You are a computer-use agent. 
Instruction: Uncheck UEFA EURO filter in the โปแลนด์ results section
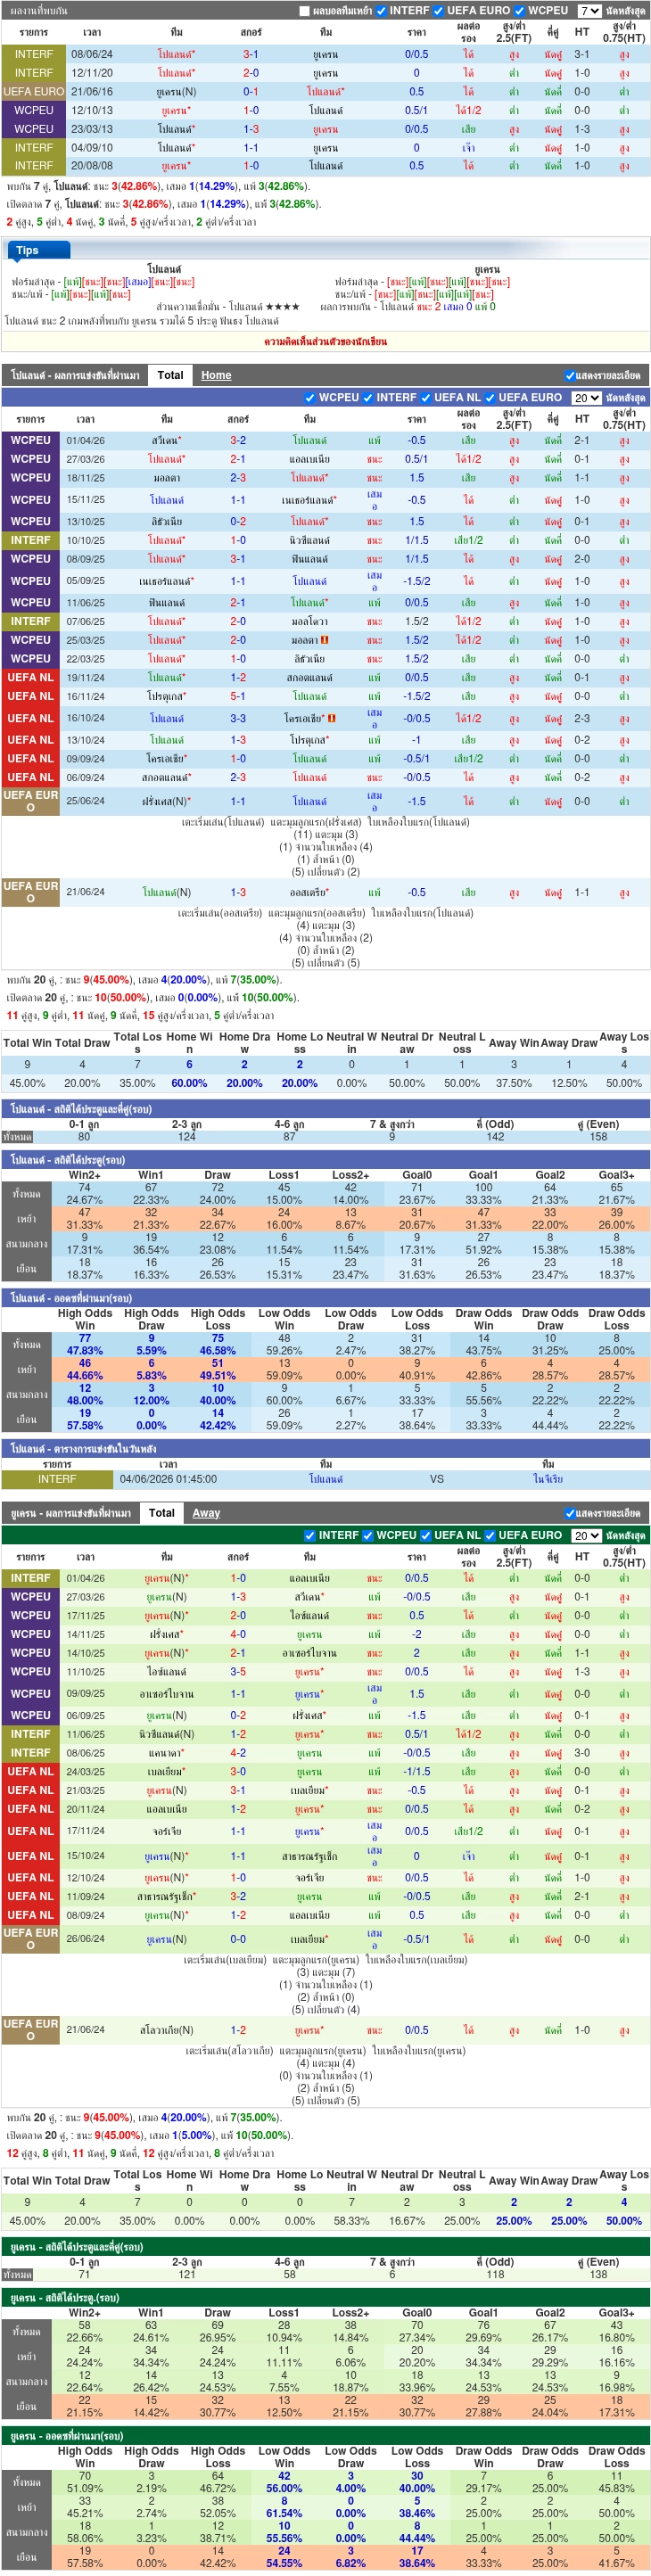click(490, 398)
